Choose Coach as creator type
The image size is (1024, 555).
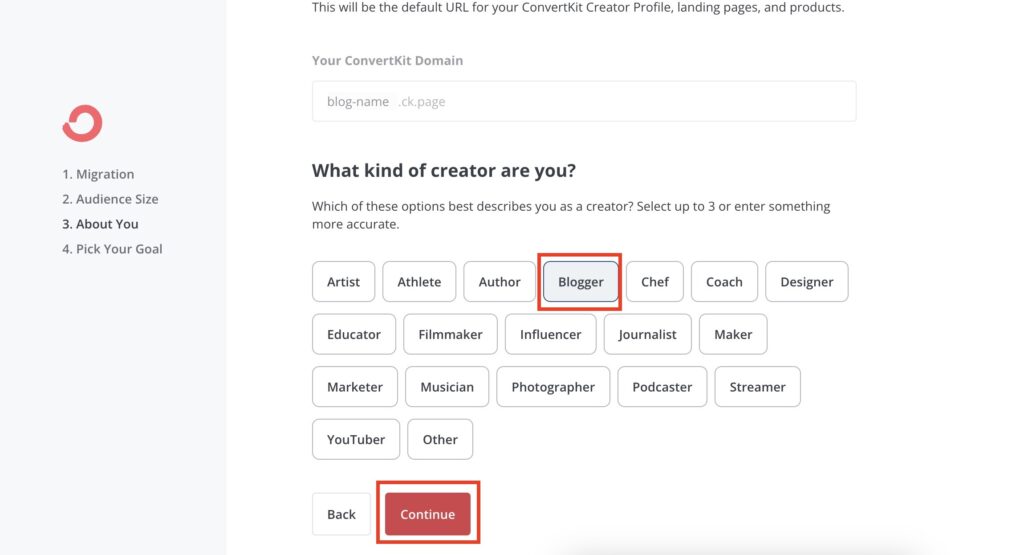[x=724, y=281]
